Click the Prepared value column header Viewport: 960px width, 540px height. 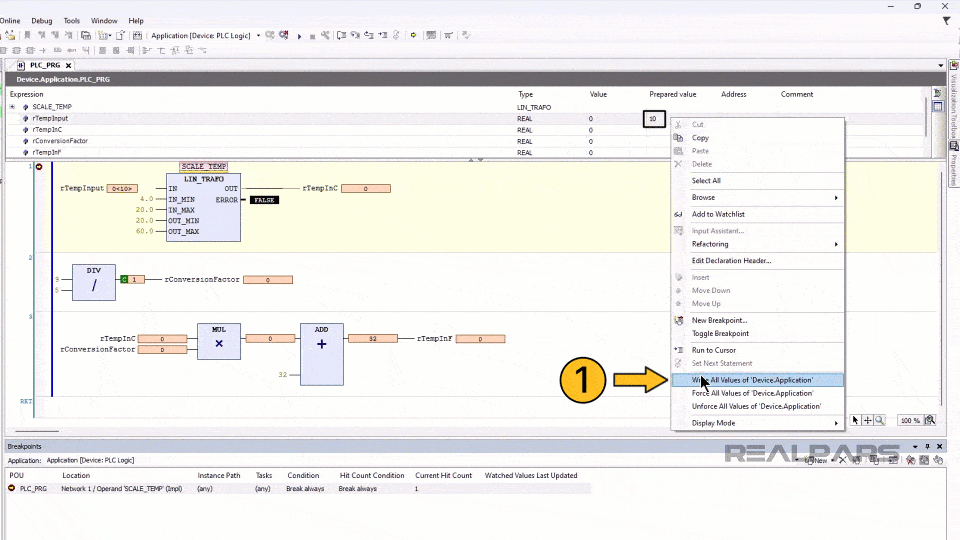point(672,94)
